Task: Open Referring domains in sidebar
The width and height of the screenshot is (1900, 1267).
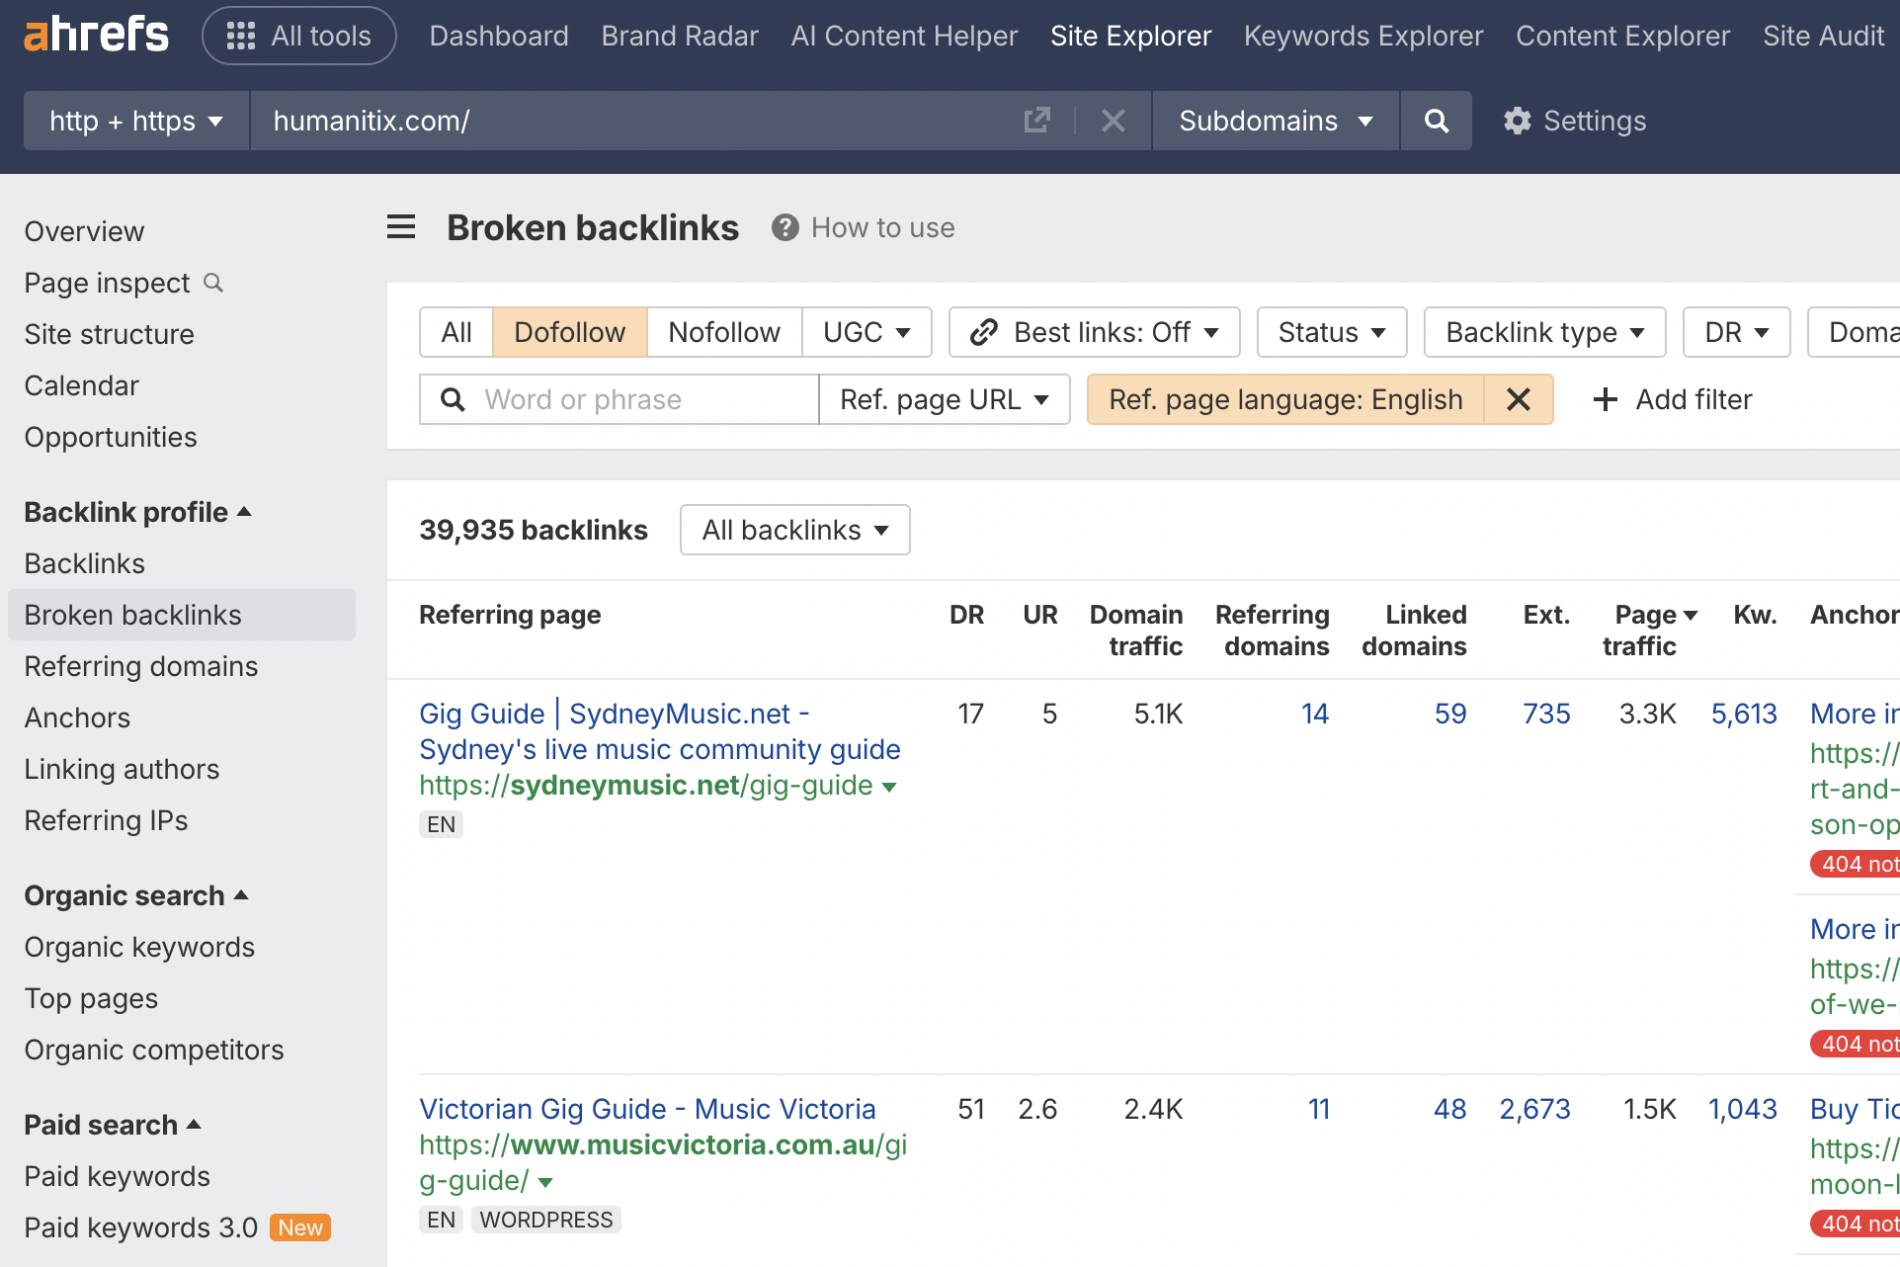Action: click(141, 666)
